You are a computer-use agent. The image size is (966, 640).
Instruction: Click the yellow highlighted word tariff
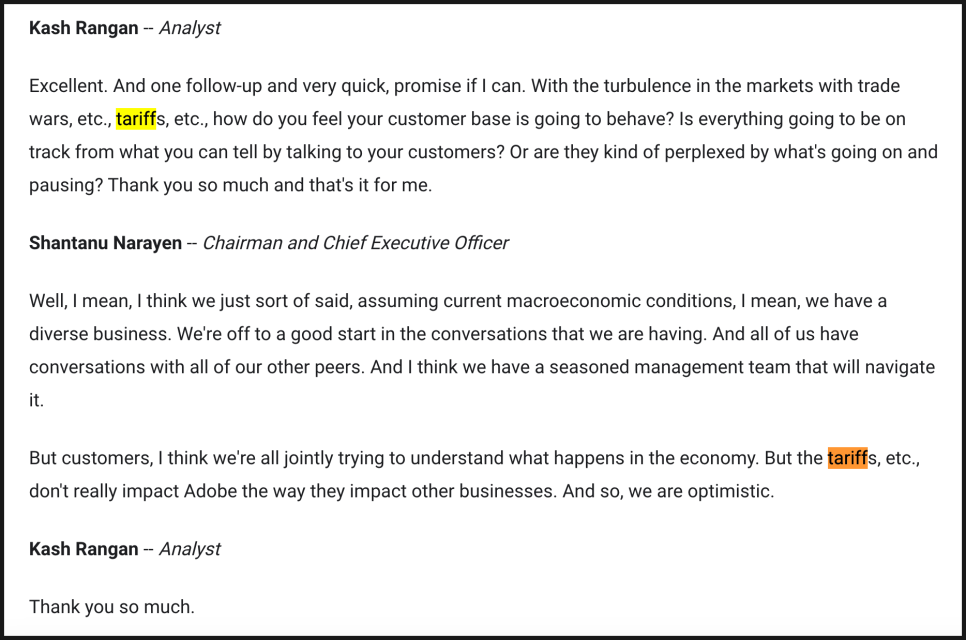pos(136,118)
